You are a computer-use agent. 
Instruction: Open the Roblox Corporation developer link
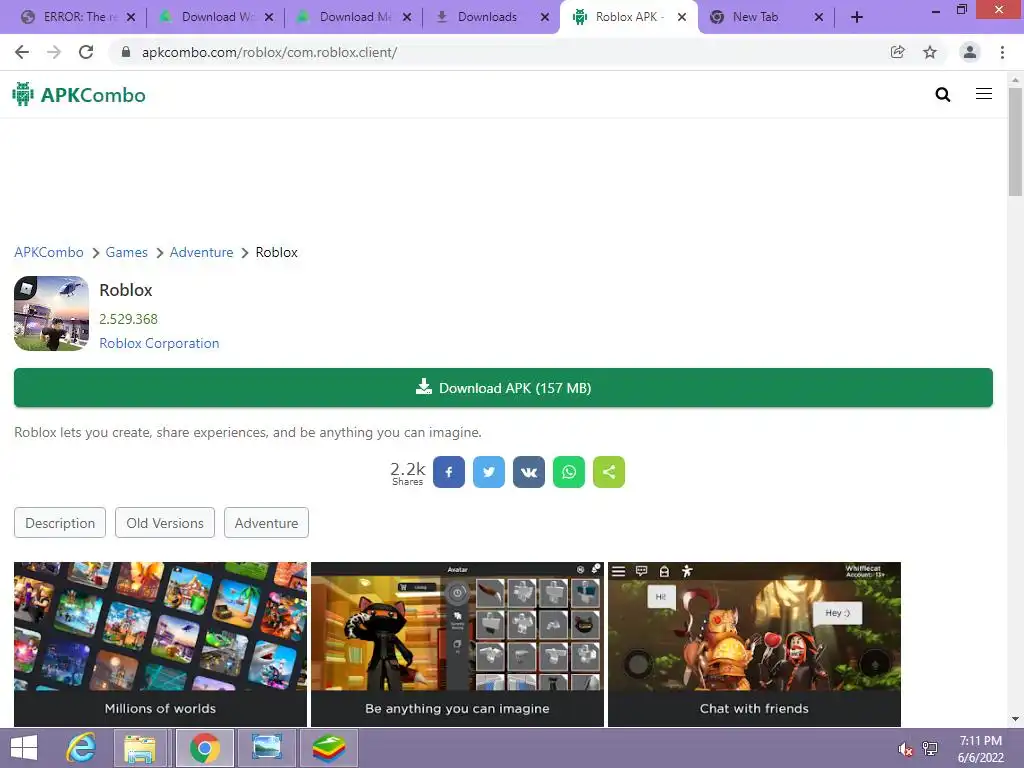(159, 344)
